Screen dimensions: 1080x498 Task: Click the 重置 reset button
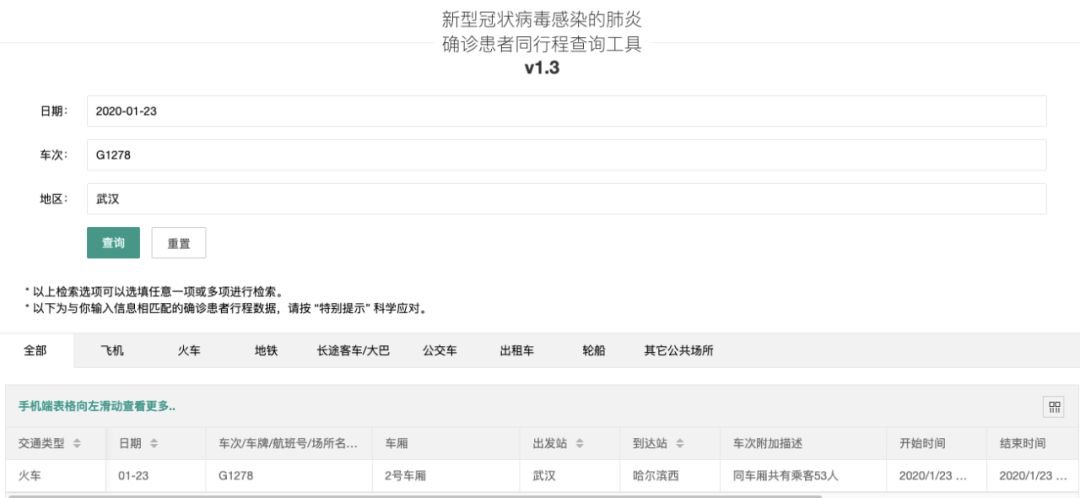178,243
